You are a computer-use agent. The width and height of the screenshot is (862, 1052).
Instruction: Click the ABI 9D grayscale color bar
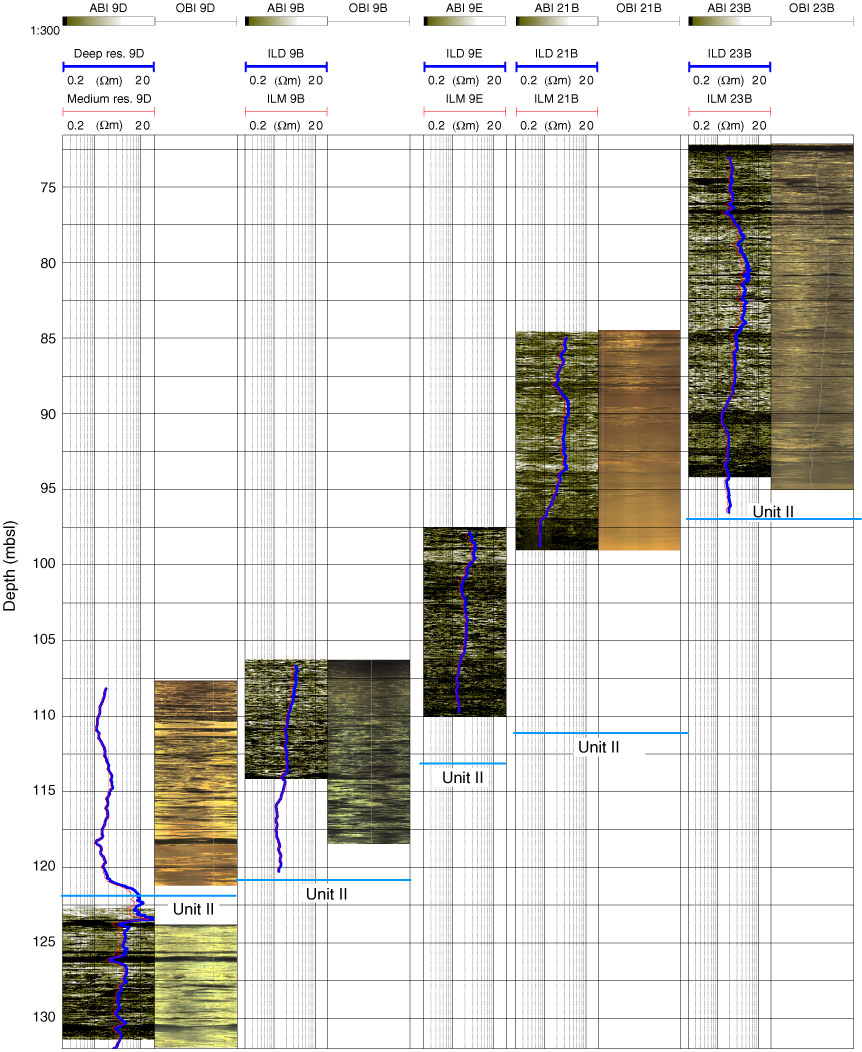tap(108, 21)
